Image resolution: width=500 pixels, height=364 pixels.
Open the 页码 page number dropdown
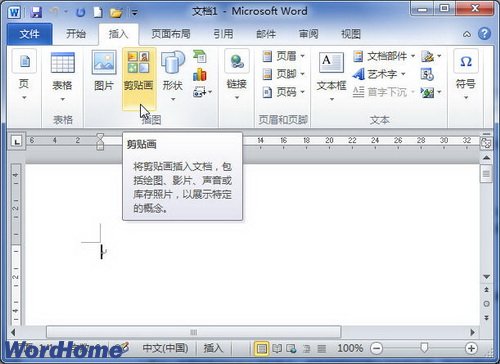pos(283,92)
